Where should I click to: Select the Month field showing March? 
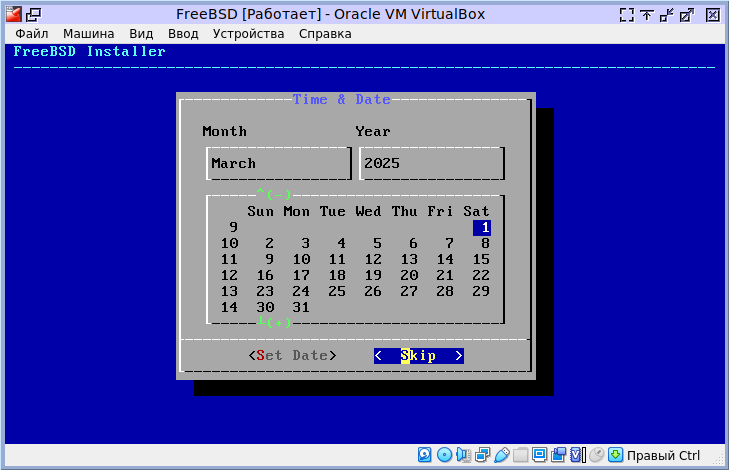[x=279, y=164]
